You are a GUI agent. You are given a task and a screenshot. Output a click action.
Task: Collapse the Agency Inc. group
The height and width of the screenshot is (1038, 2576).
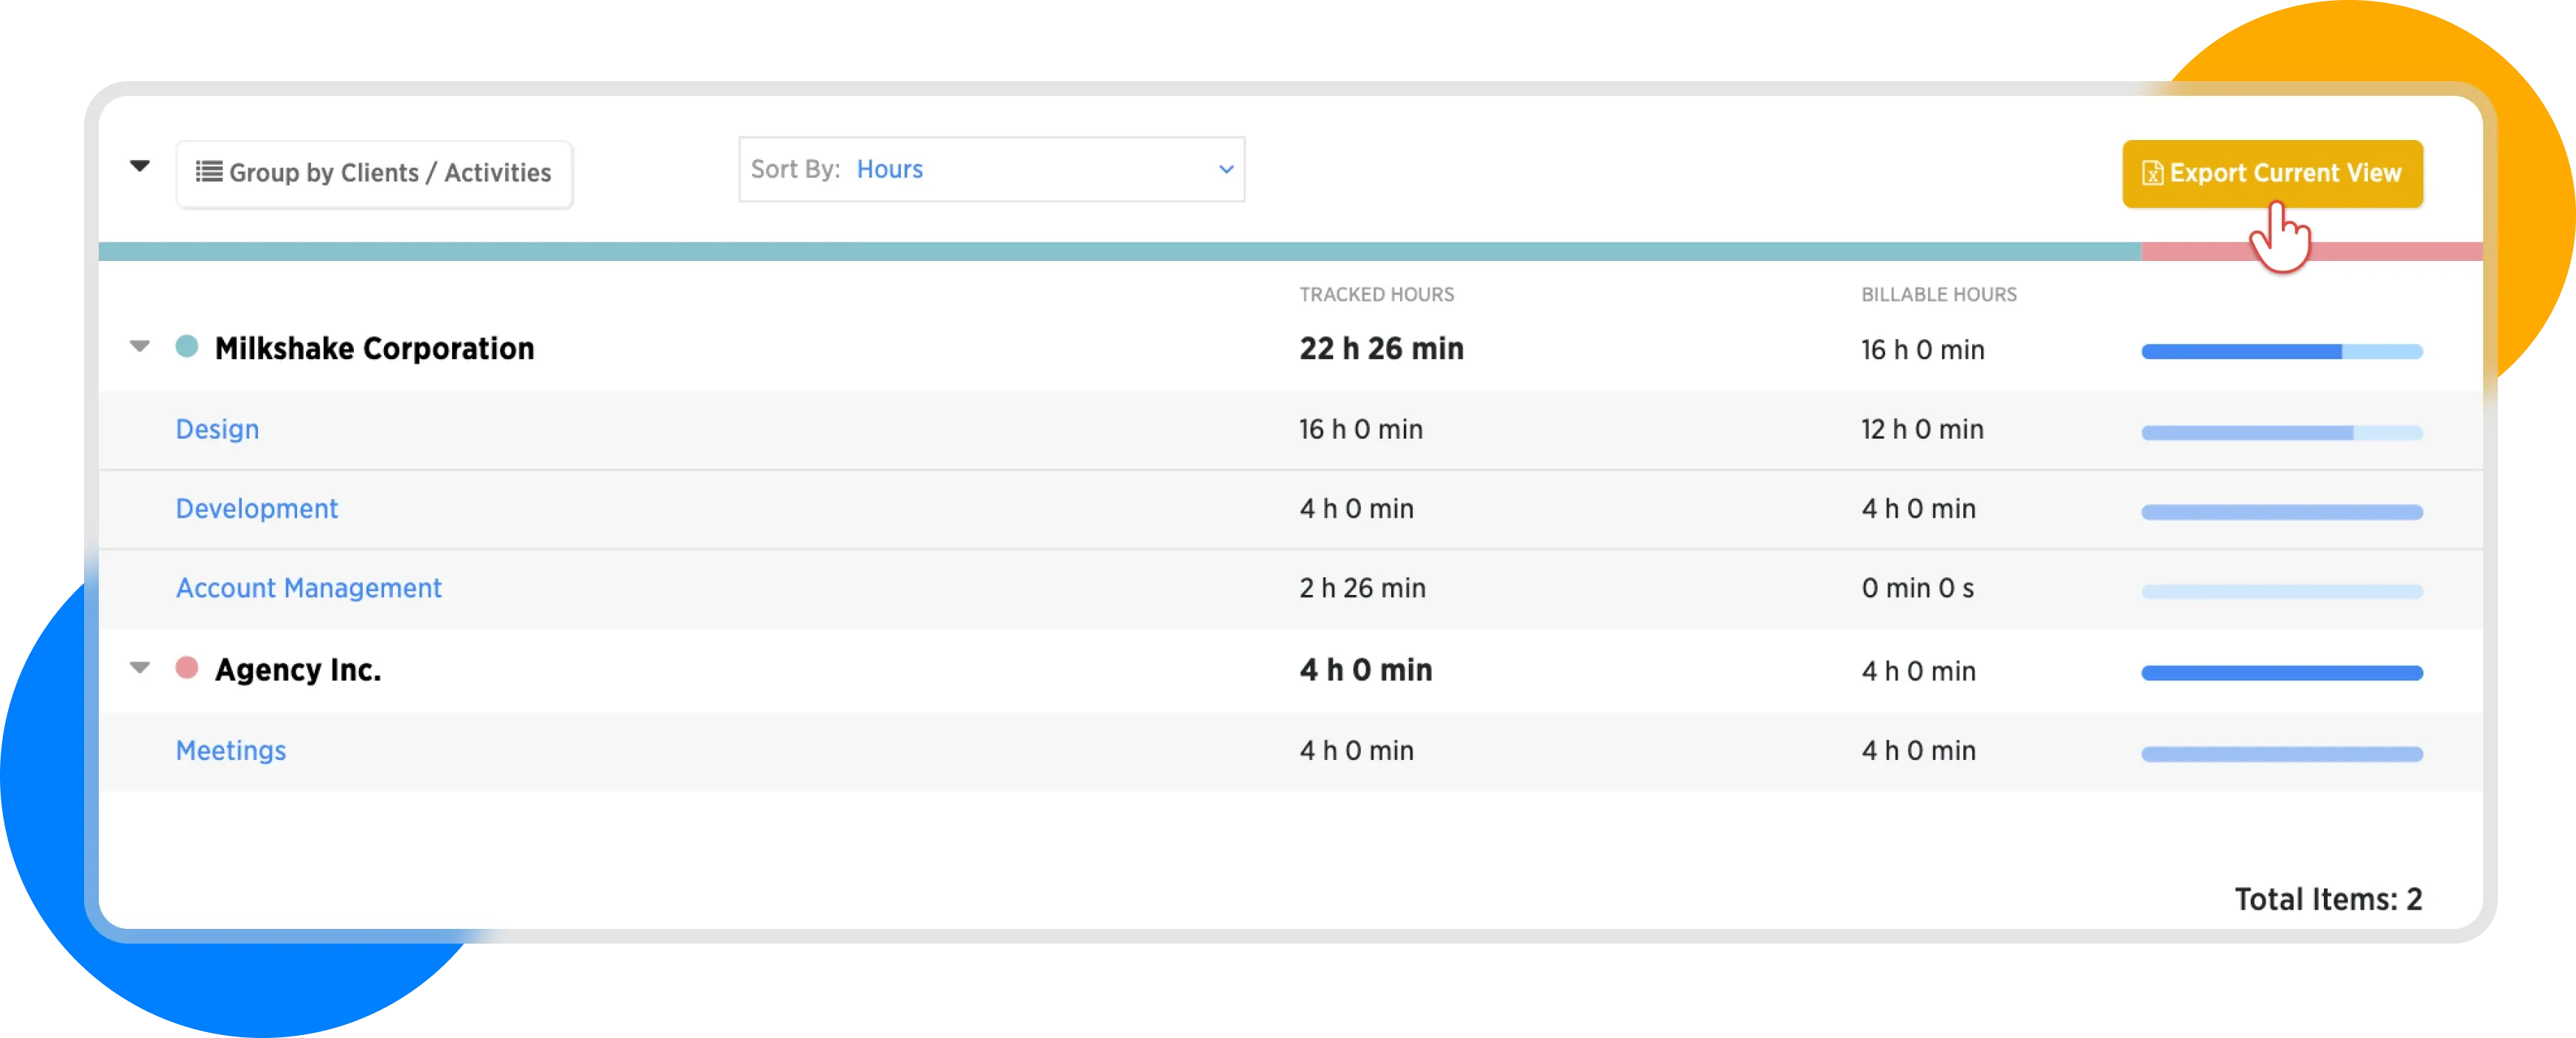[x=140, y=668]
